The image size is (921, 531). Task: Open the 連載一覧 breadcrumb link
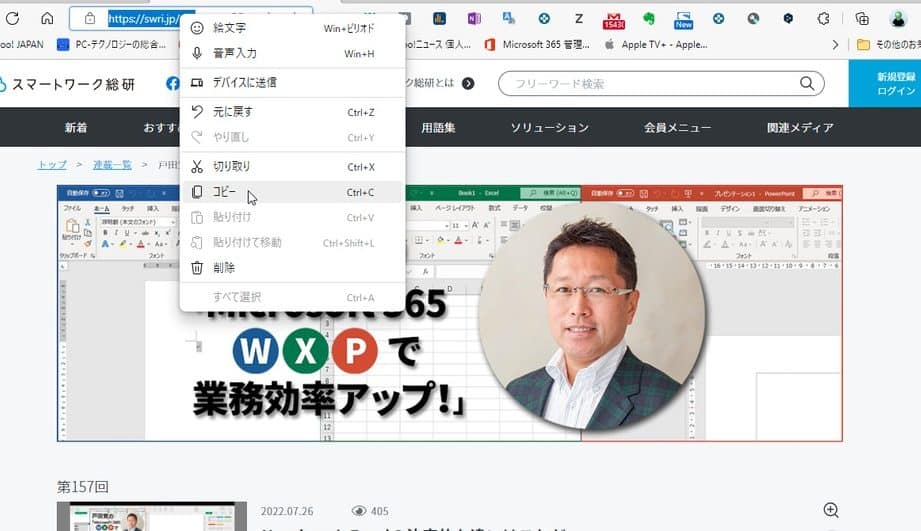[111, 164]
